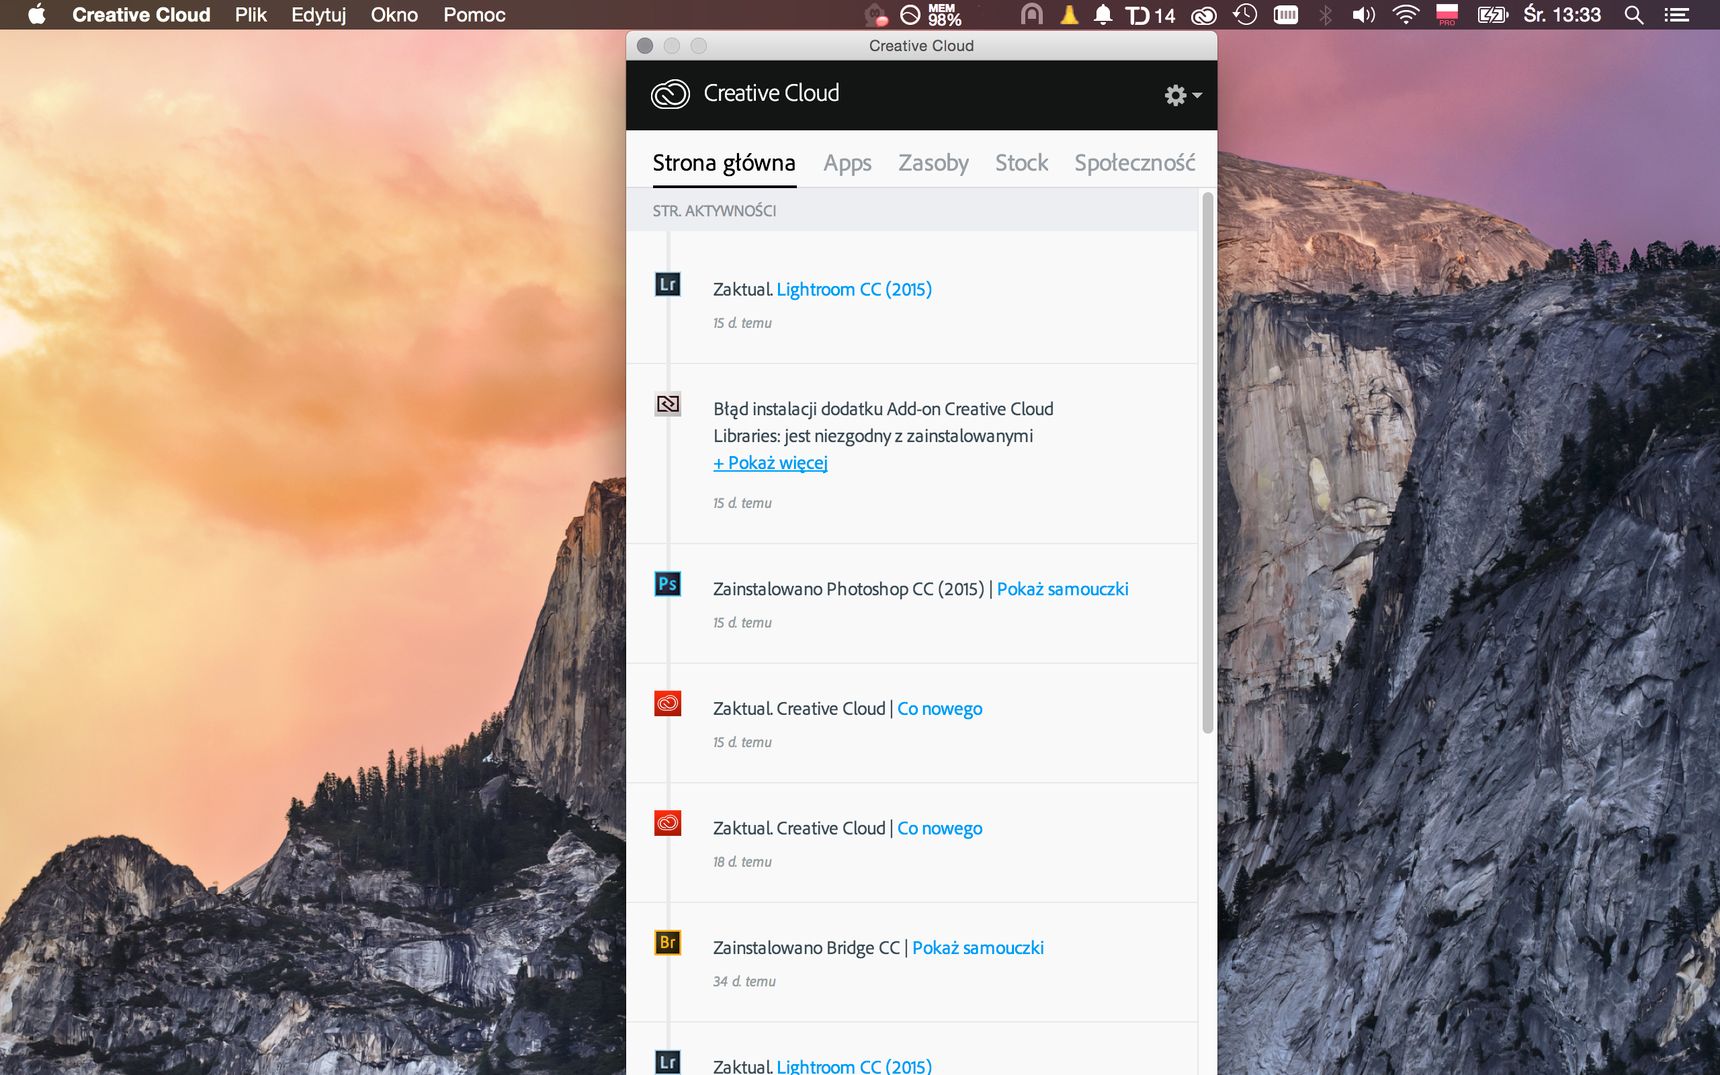This screenshot has width=1720, height=1075.
Task: Click 'Zainstalowano Photoshop CC (2015)' text
Action: pos(848,589)
